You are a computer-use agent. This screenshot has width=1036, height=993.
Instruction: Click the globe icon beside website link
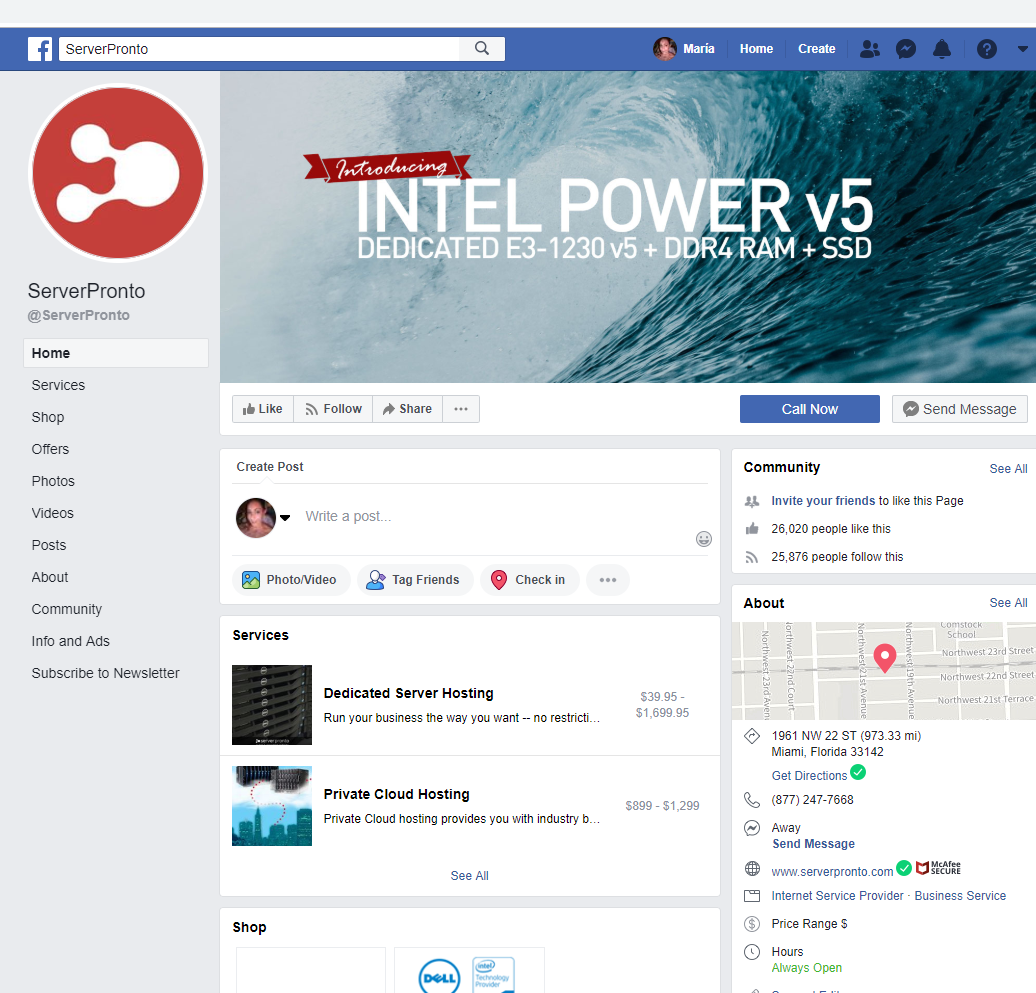pos(752,868)
